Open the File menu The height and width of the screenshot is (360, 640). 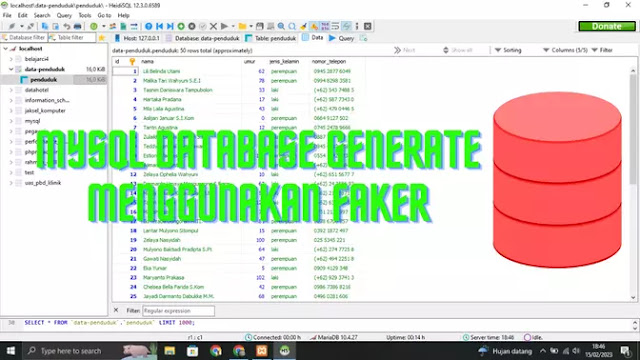click(x=7, y=15)
